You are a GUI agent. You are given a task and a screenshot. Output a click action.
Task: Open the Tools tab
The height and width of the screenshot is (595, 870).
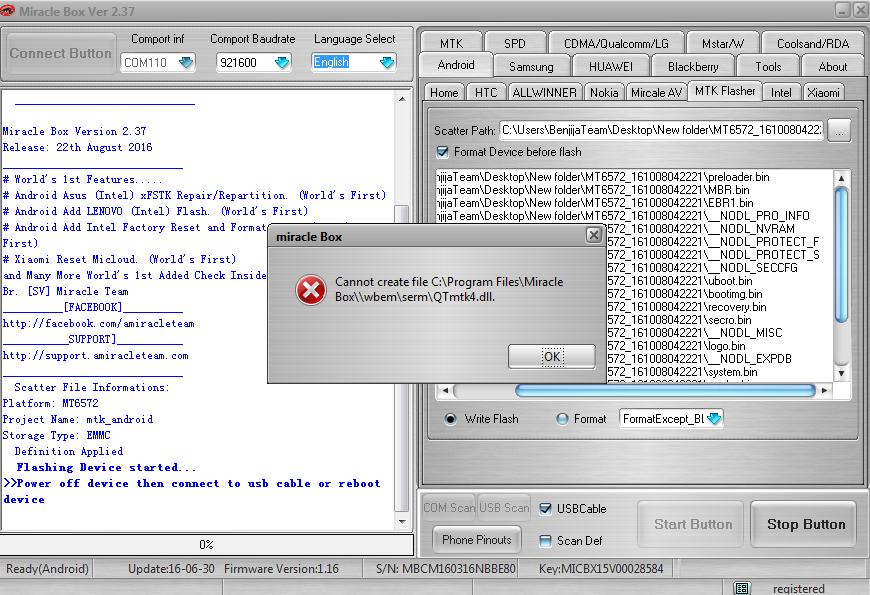coord(768,67)
